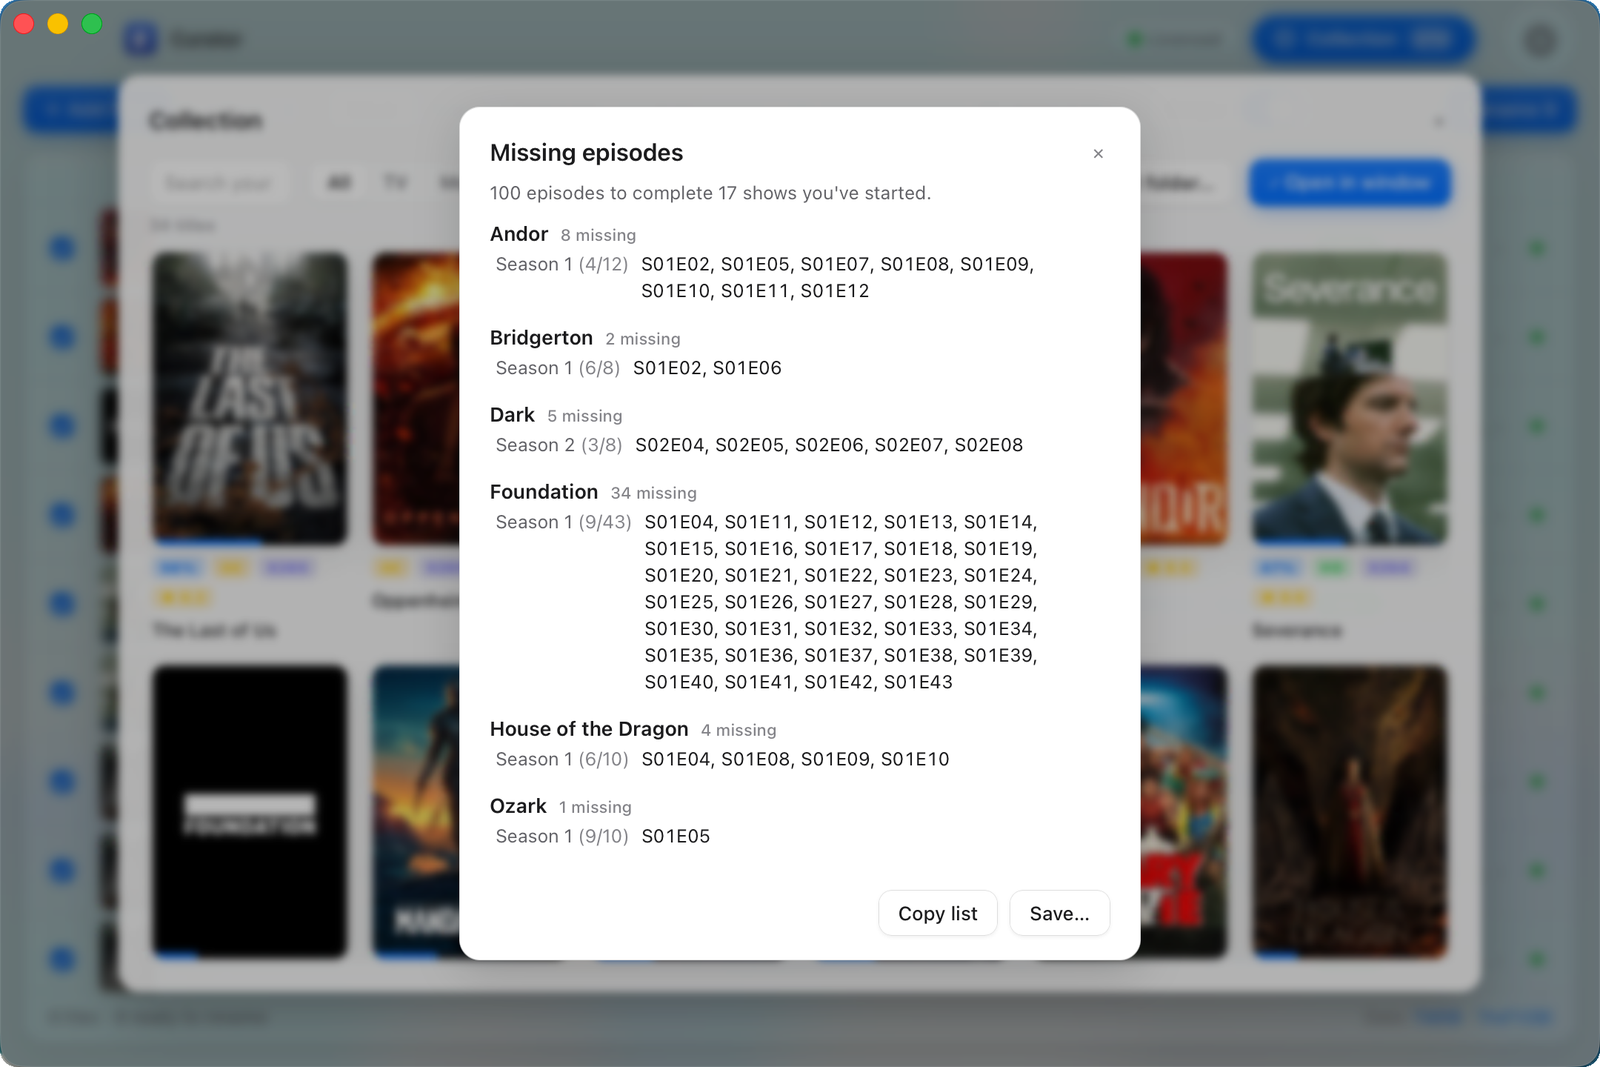The width and height of the screenshot is (1600, 1067).
Task: Click the '100 episodes to complete 17 shows' summary
Action: (x=710, y=193)
